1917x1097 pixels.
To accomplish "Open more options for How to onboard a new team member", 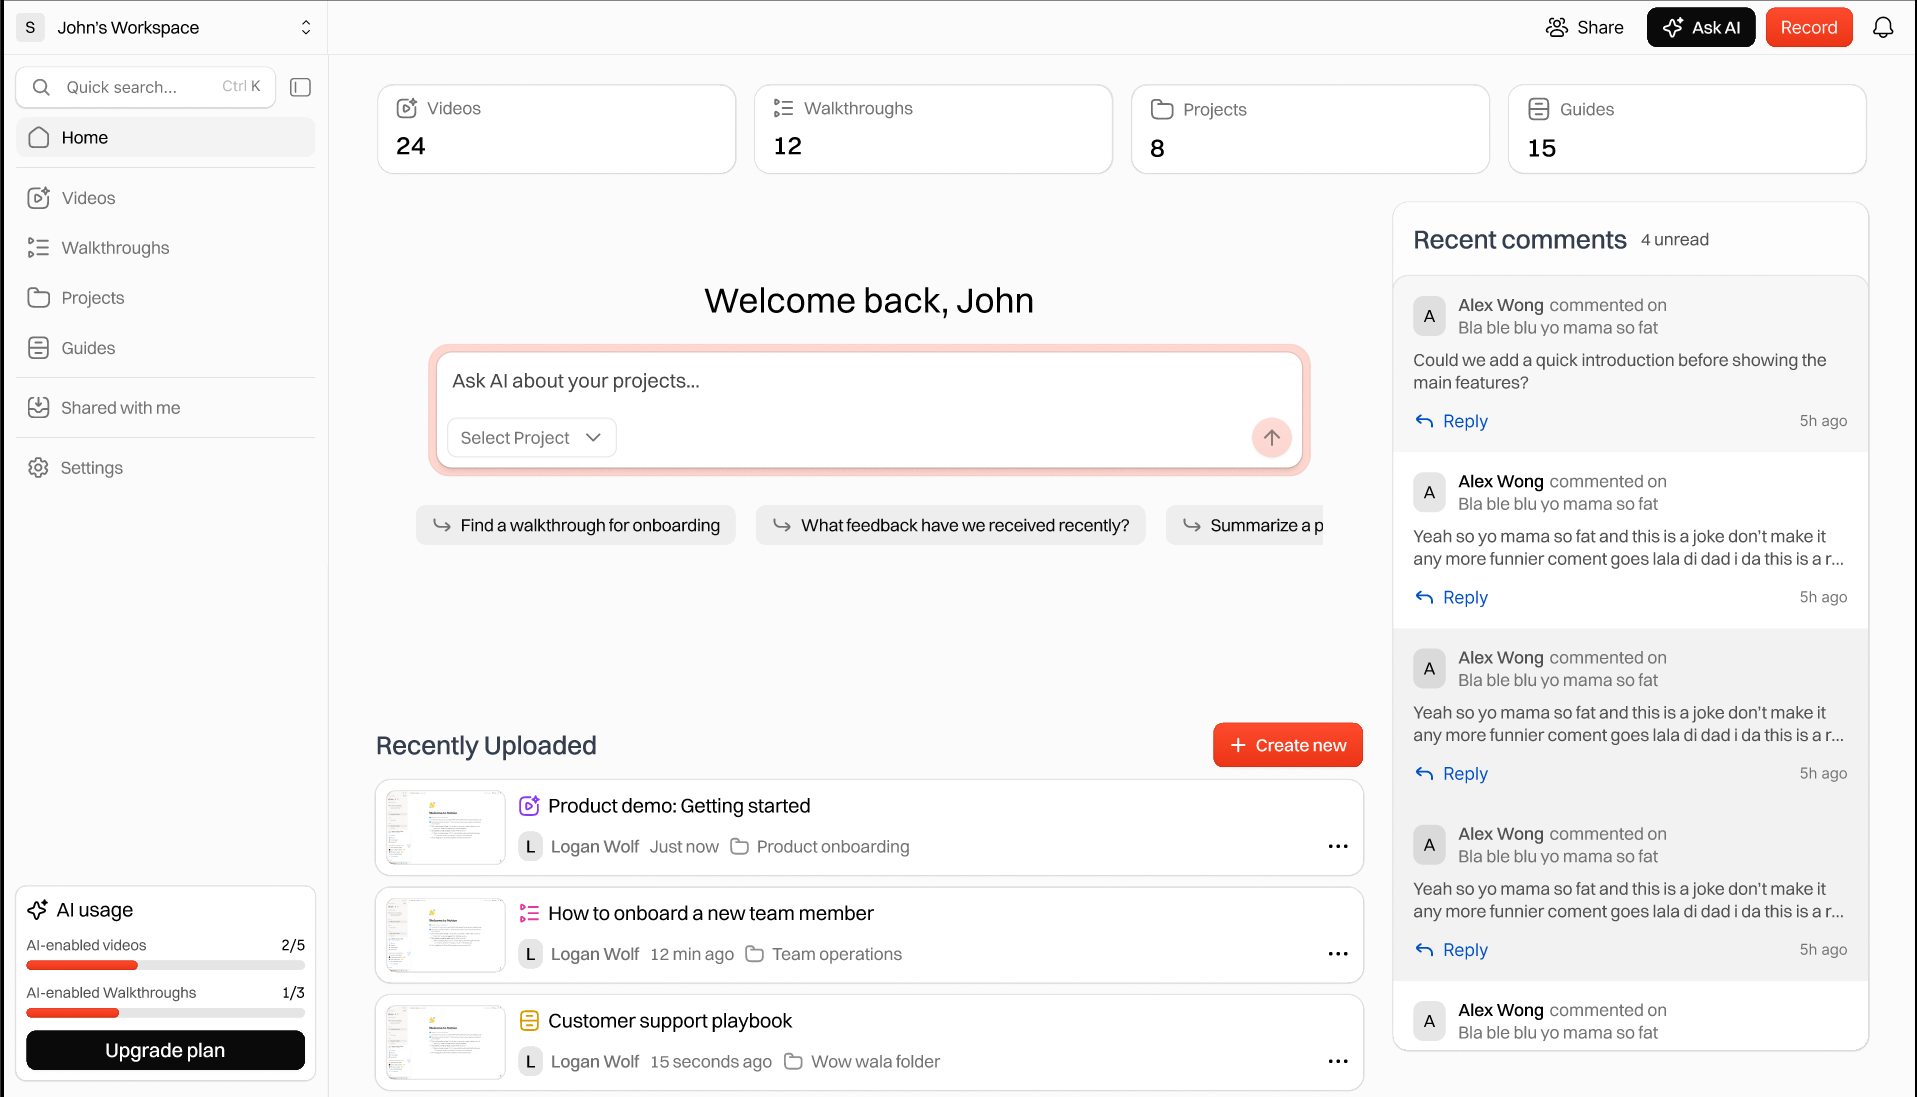I will (x=1338, y=954).
